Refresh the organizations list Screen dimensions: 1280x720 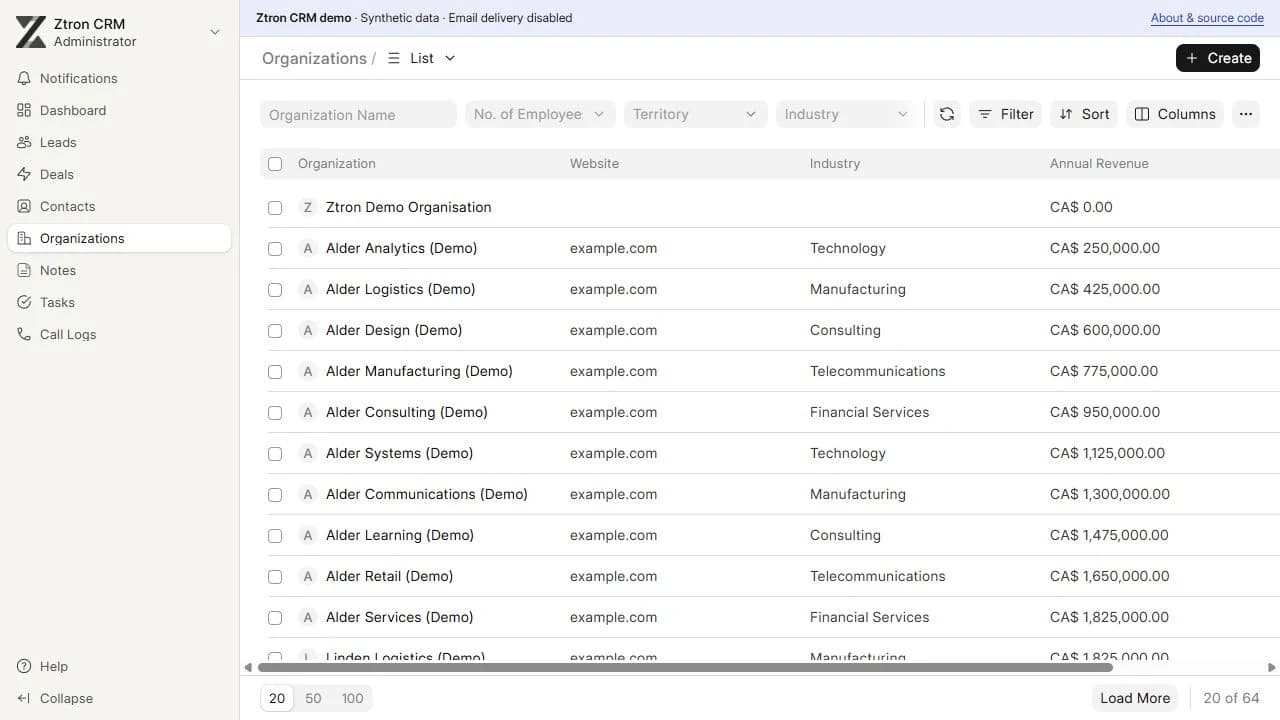(x=947, y=114)
